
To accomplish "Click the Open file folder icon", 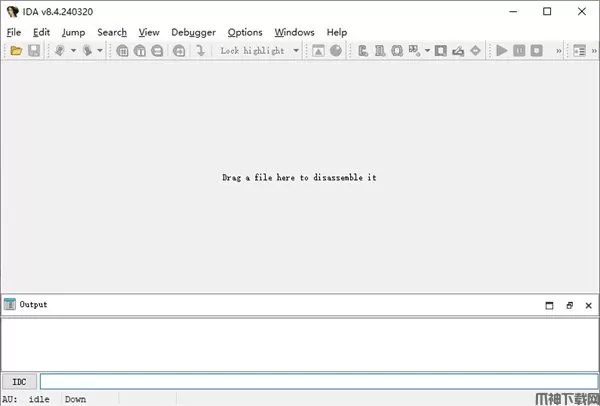I will [x=16, y=51].
